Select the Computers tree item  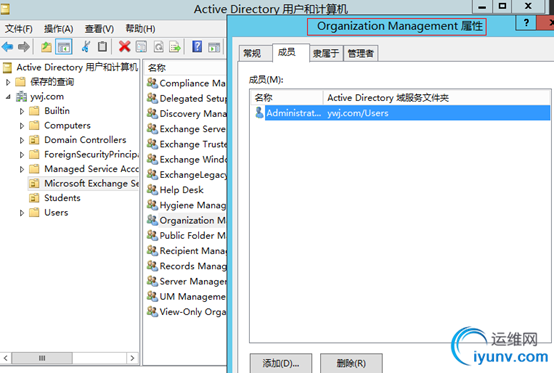(67, 125)
